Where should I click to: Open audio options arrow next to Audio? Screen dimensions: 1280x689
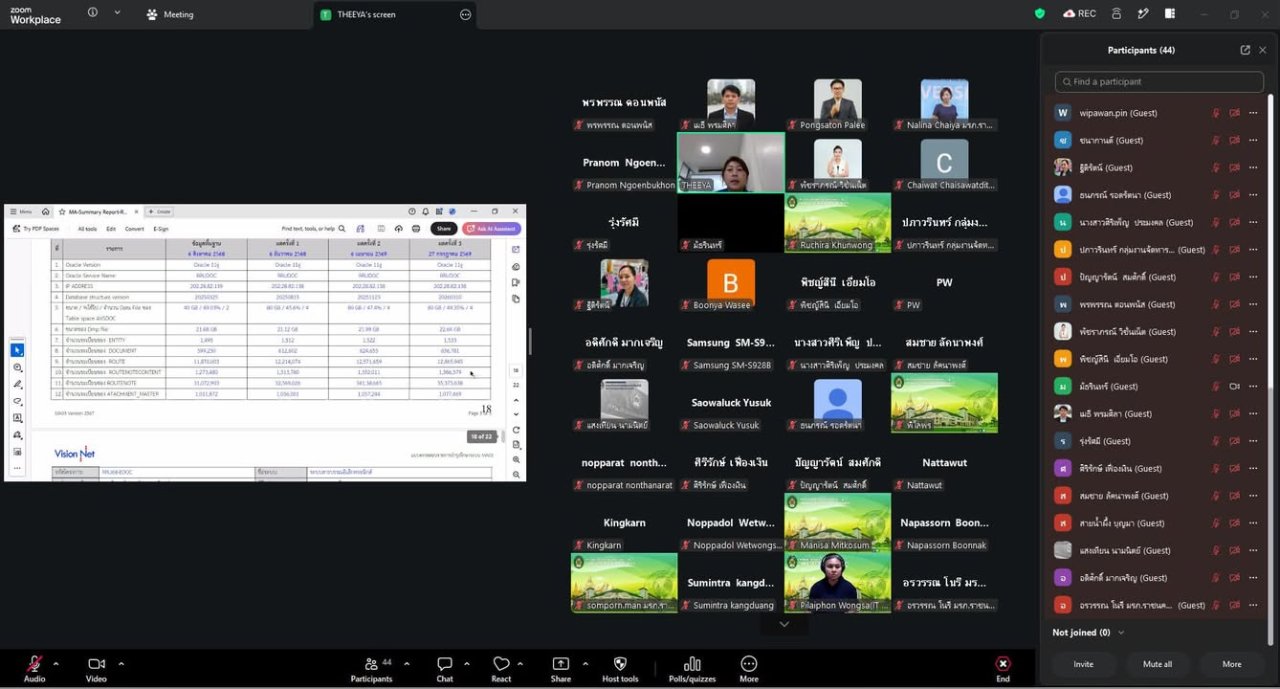(x=56, y=663)
